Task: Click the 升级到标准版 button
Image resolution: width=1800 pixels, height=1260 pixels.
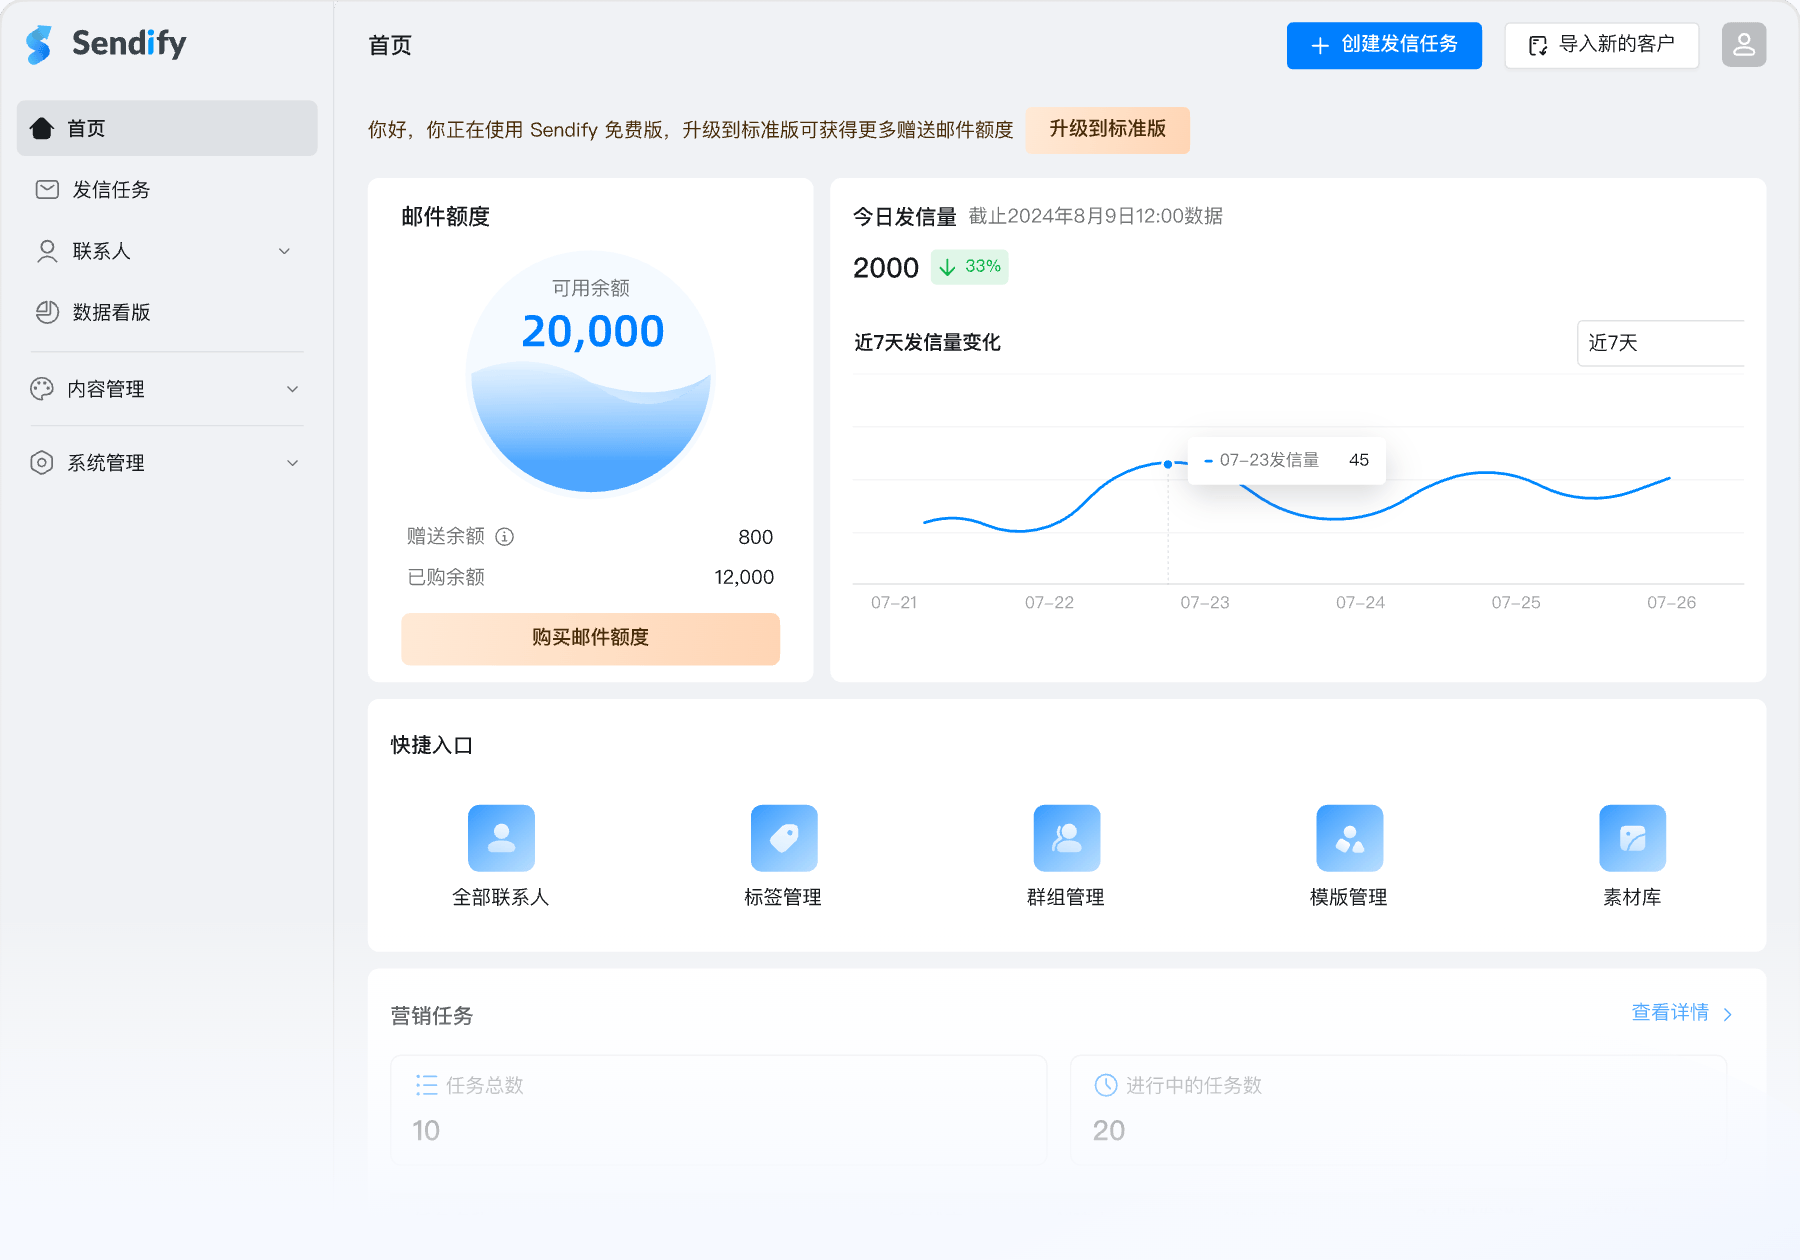Action: [1107, 130]
